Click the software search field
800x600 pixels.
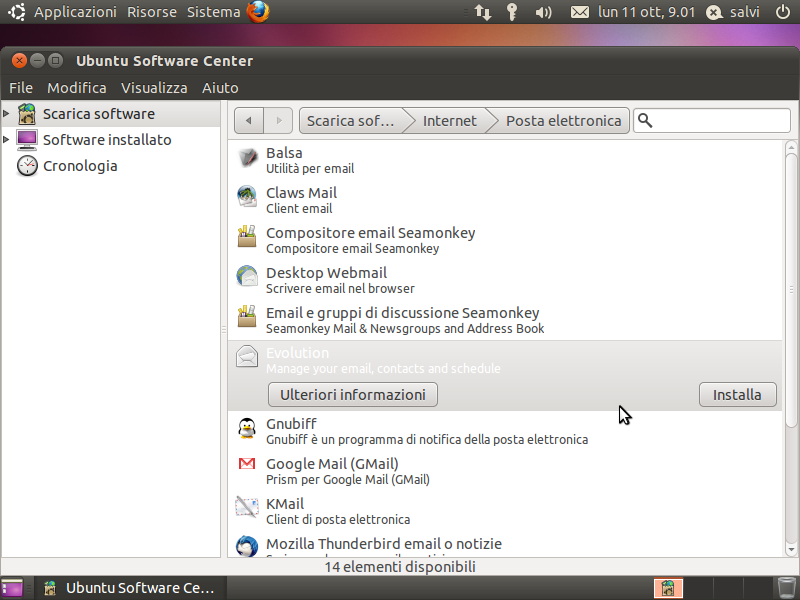click(712, 121)
